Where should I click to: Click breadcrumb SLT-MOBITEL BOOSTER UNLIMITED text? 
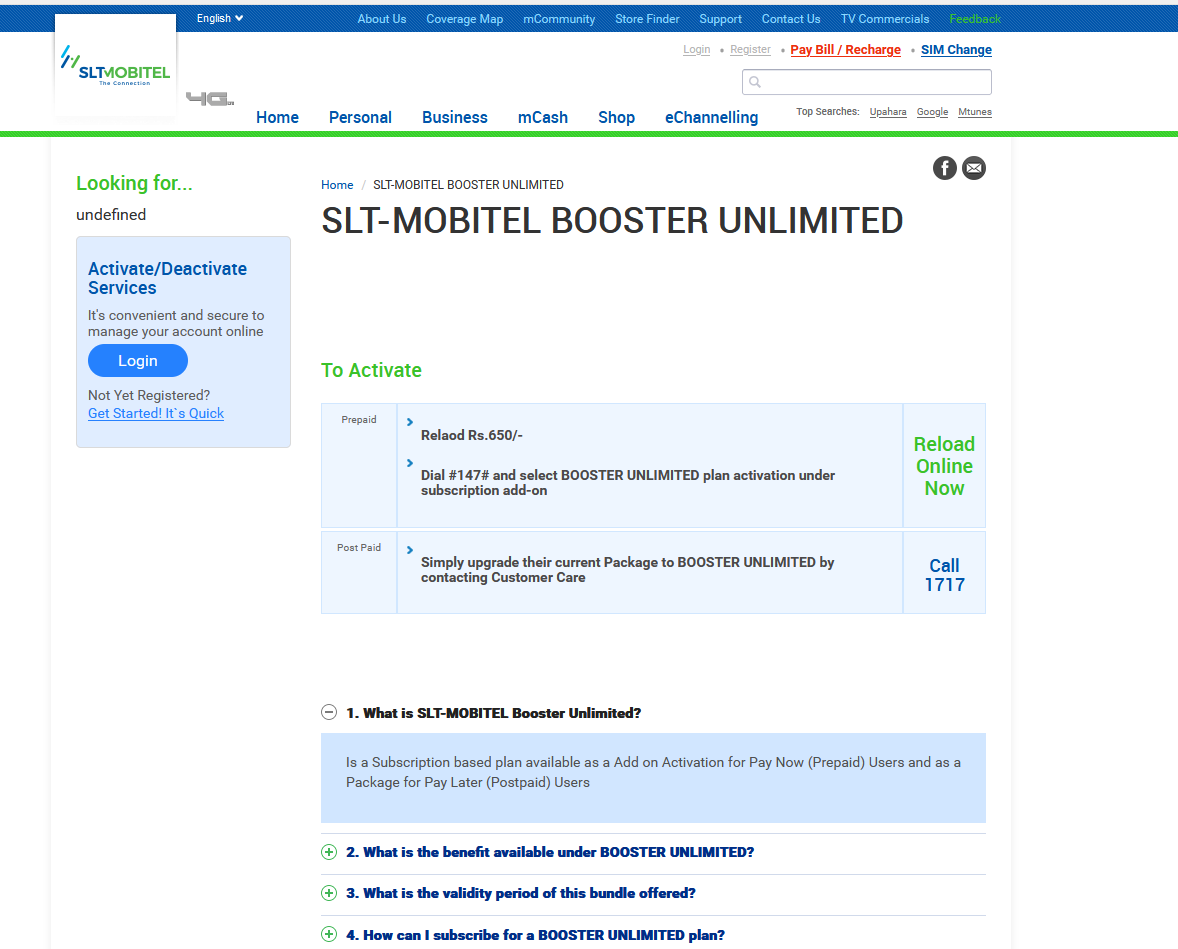click(468, 185)
